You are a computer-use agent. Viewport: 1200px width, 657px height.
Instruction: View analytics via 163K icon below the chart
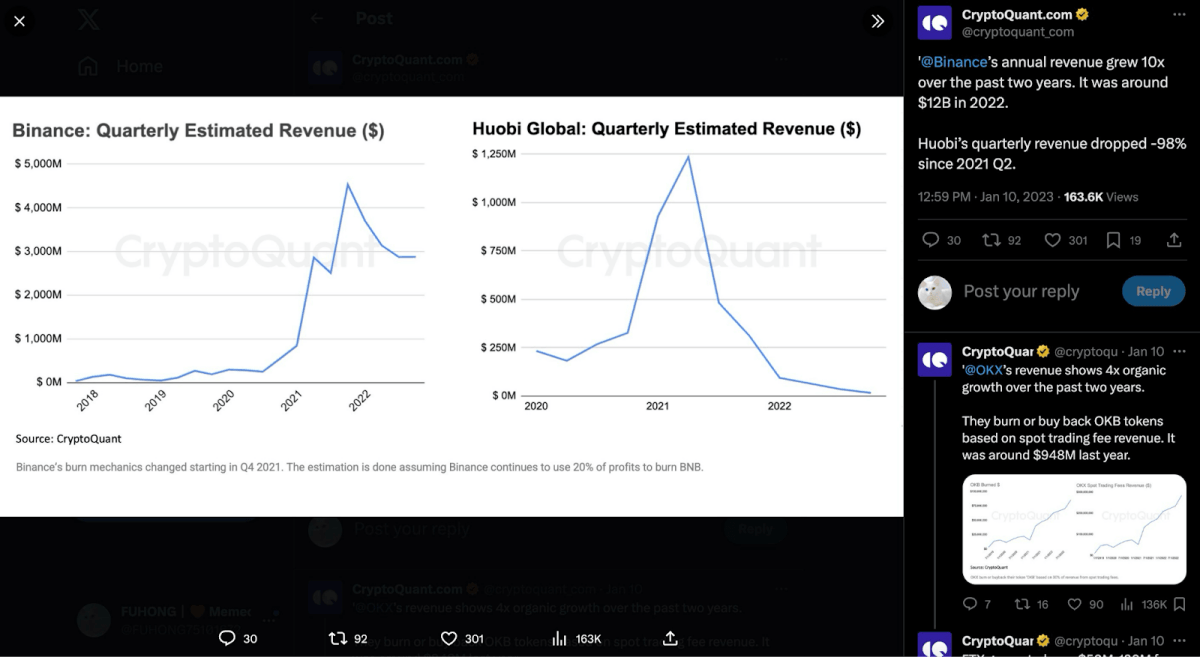[x=560, y=638]
